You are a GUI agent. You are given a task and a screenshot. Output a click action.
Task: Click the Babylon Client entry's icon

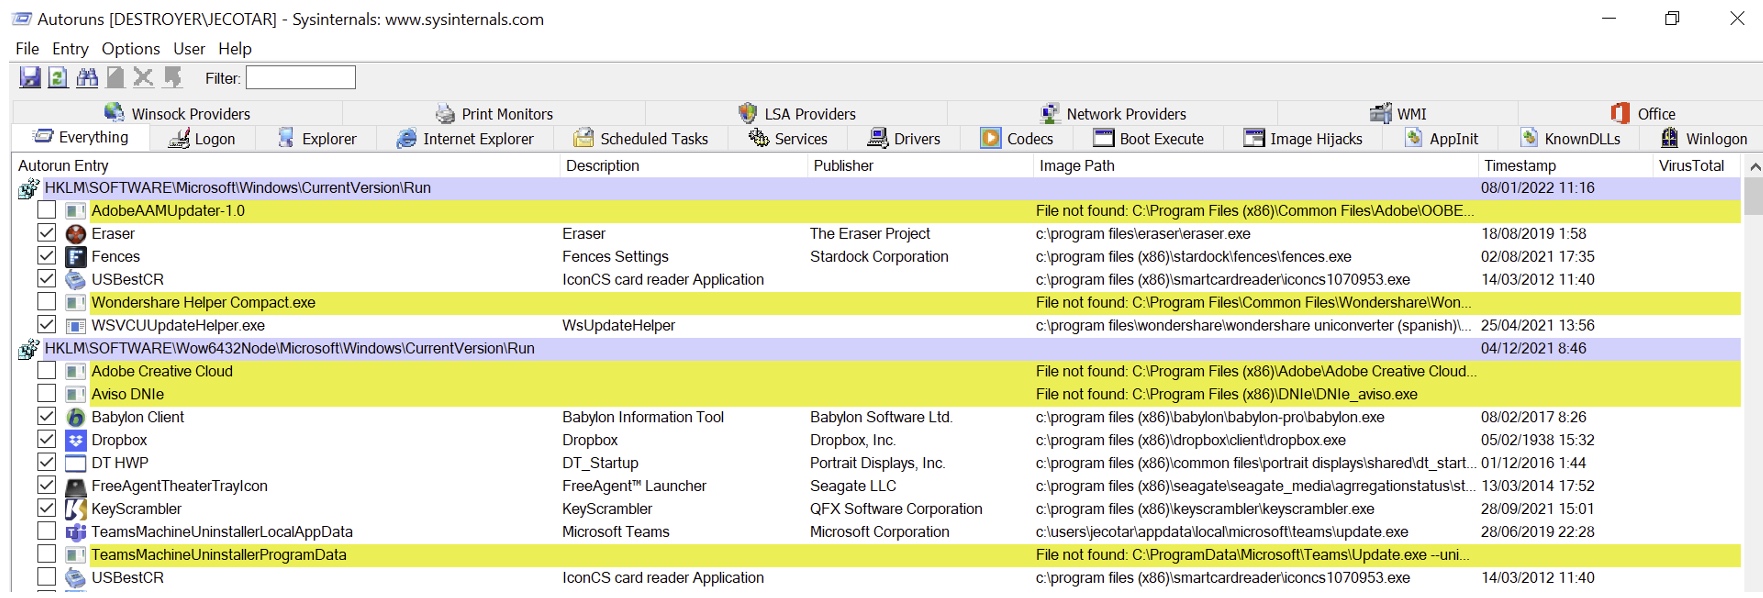pos(75,417)
